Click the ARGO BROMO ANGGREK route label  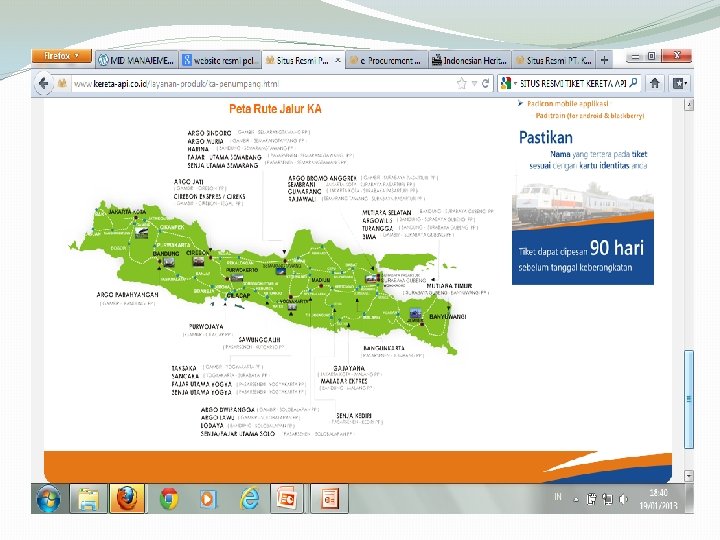(x=322, y=178)
